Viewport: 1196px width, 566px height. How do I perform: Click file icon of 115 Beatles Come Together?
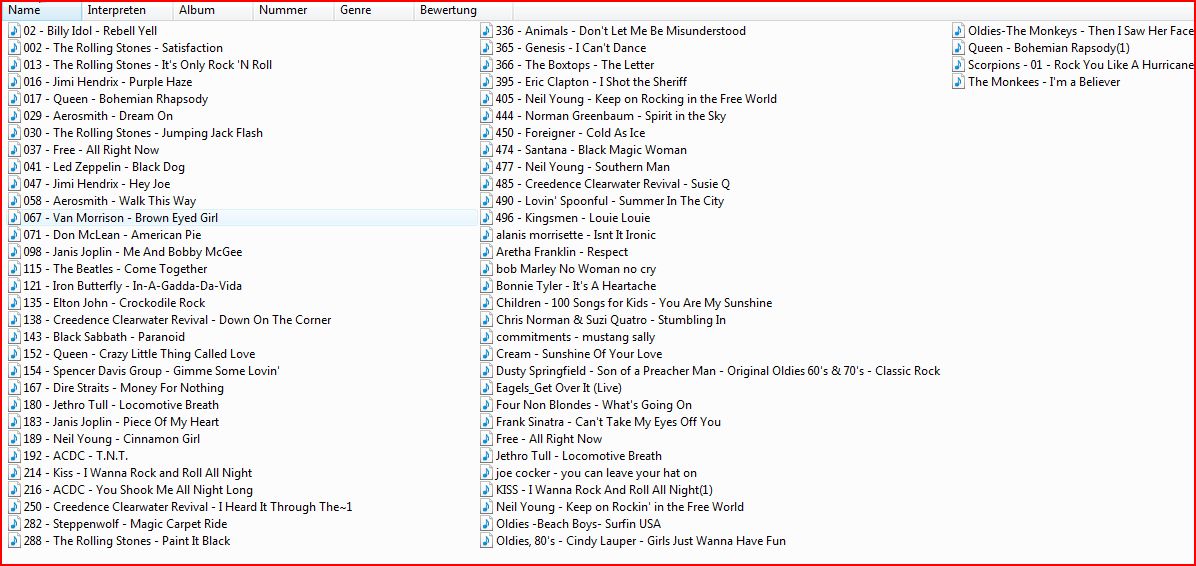coord(14,269)
